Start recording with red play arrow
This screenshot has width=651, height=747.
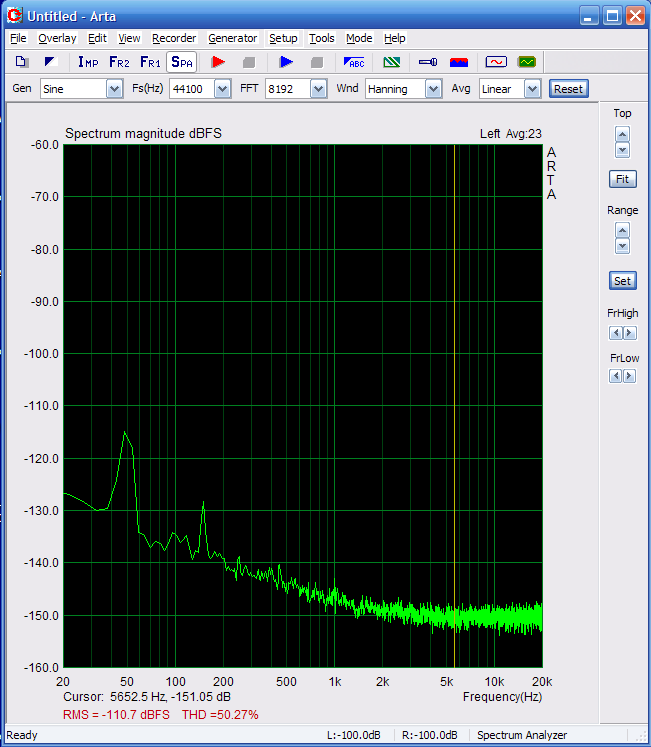[x=218, y=62]
